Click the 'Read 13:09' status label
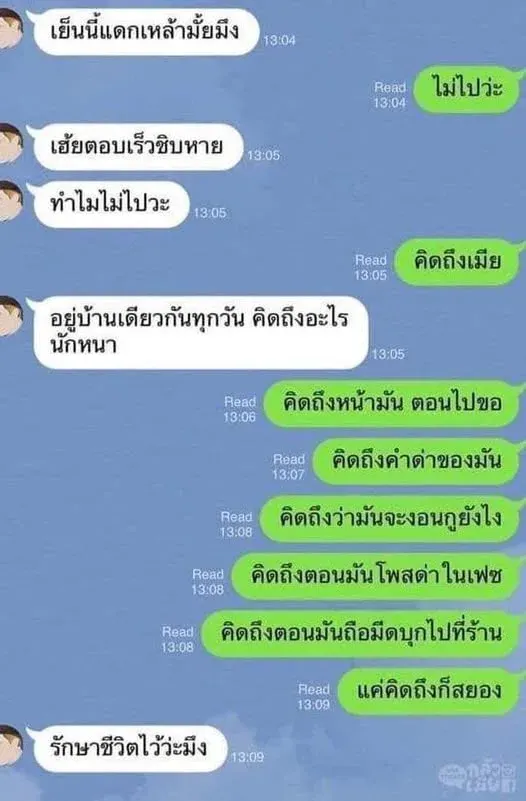The image size is (526, 801). pos(314,697)
